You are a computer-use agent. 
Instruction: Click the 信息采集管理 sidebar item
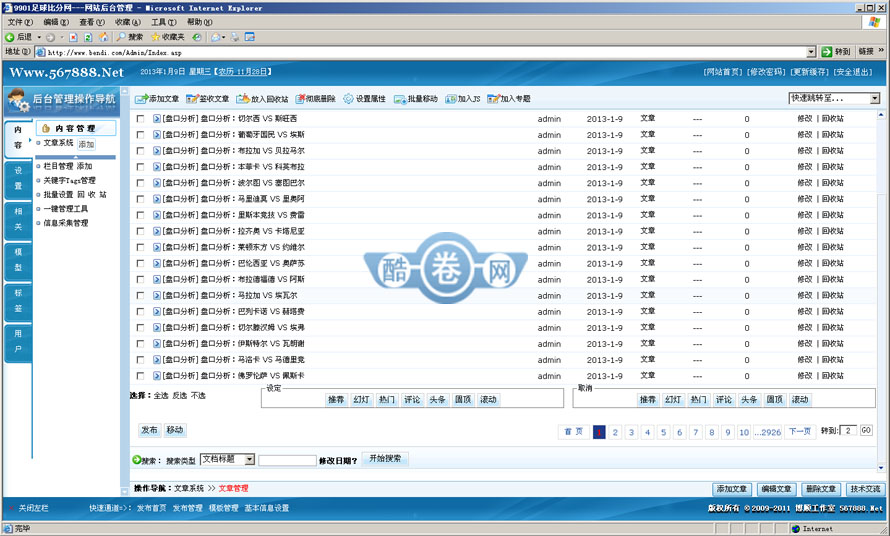[x=66, y=223]
